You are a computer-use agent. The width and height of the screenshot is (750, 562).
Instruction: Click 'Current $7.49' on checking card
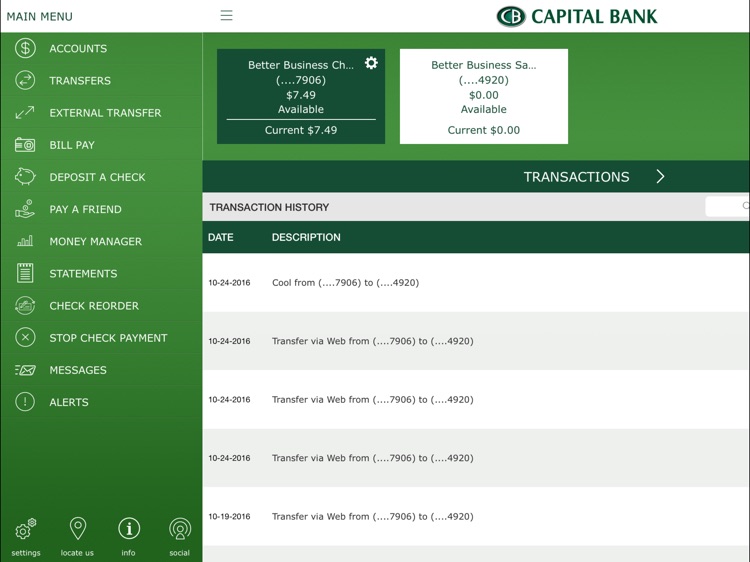(x=301, y=130)
